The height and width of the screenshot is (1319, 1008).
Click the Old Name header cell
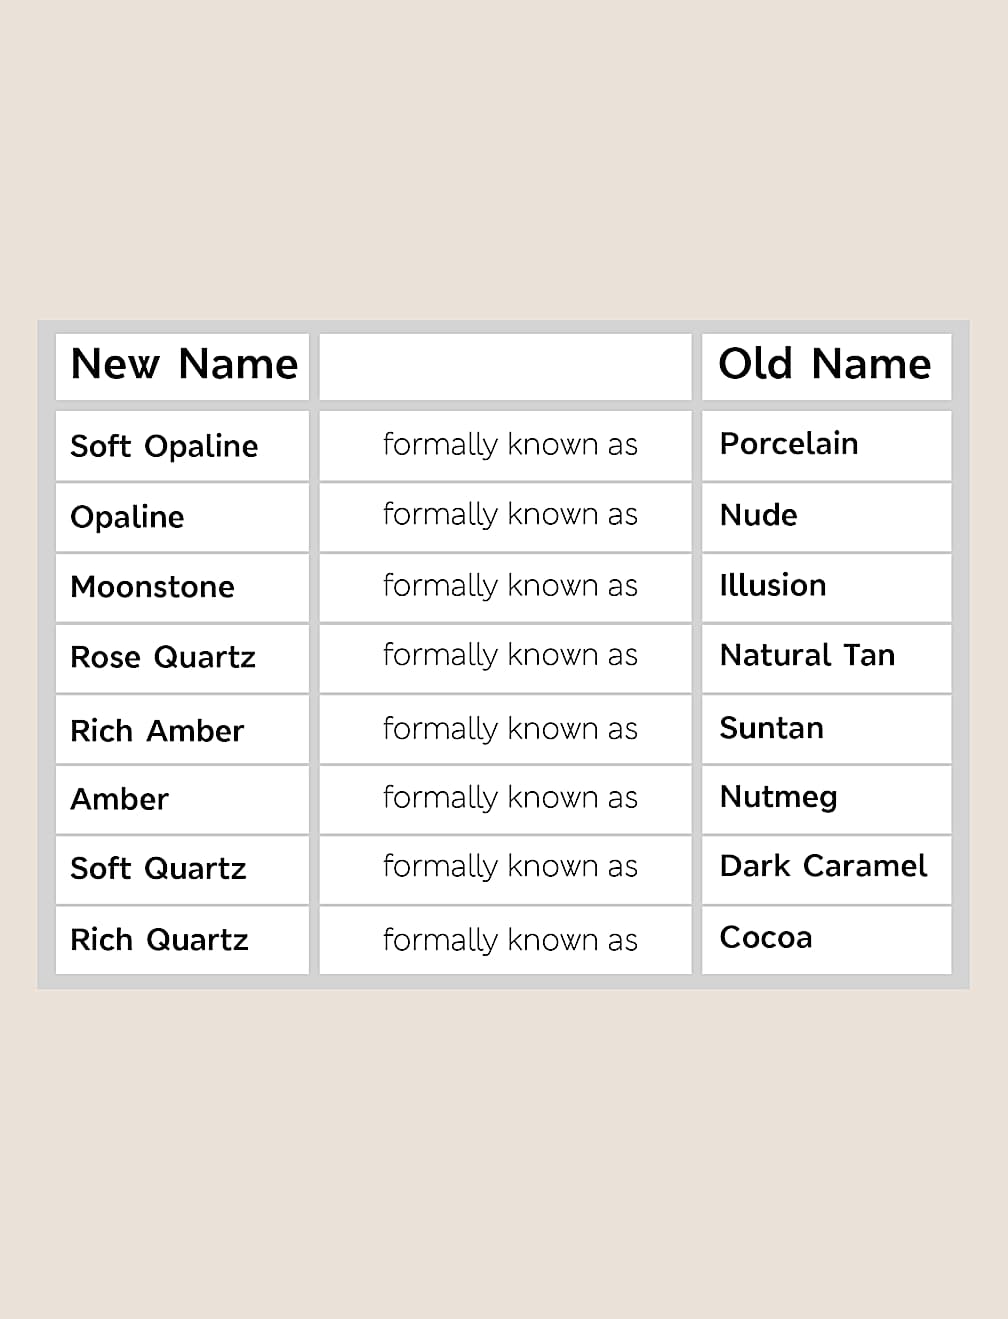pyautogui.click(x=825, y=365)
